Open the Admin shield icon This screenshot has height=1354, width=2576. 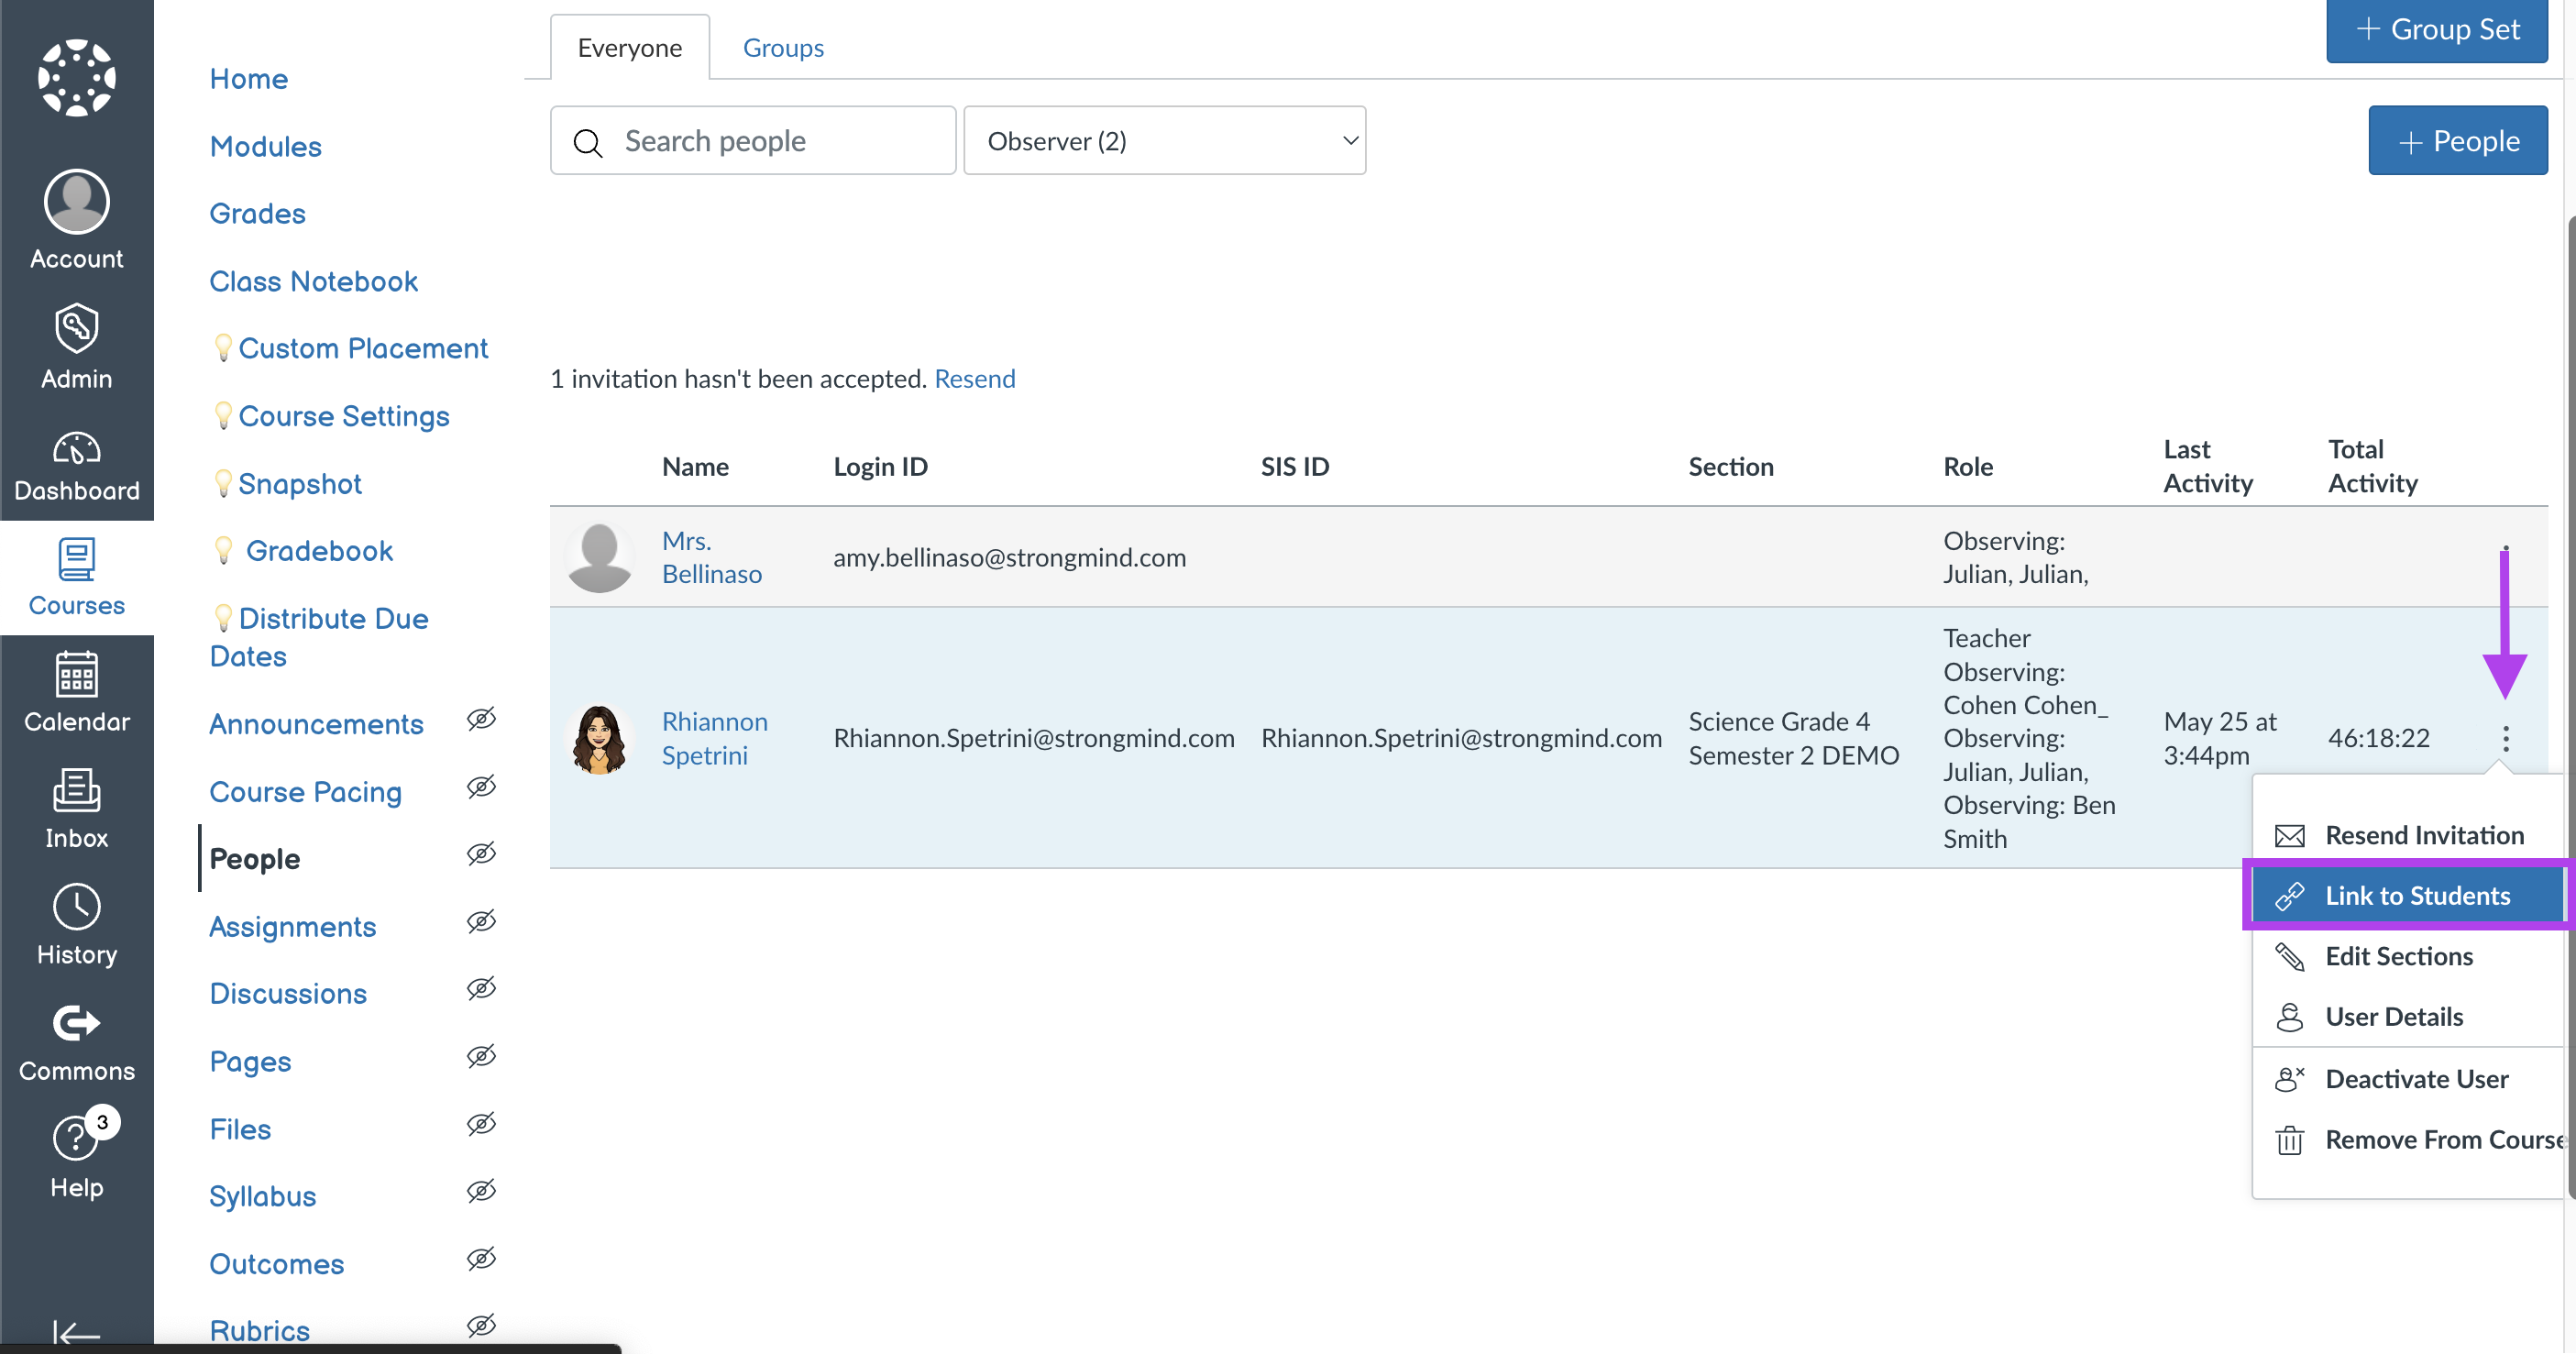click(x=77, y=328)
